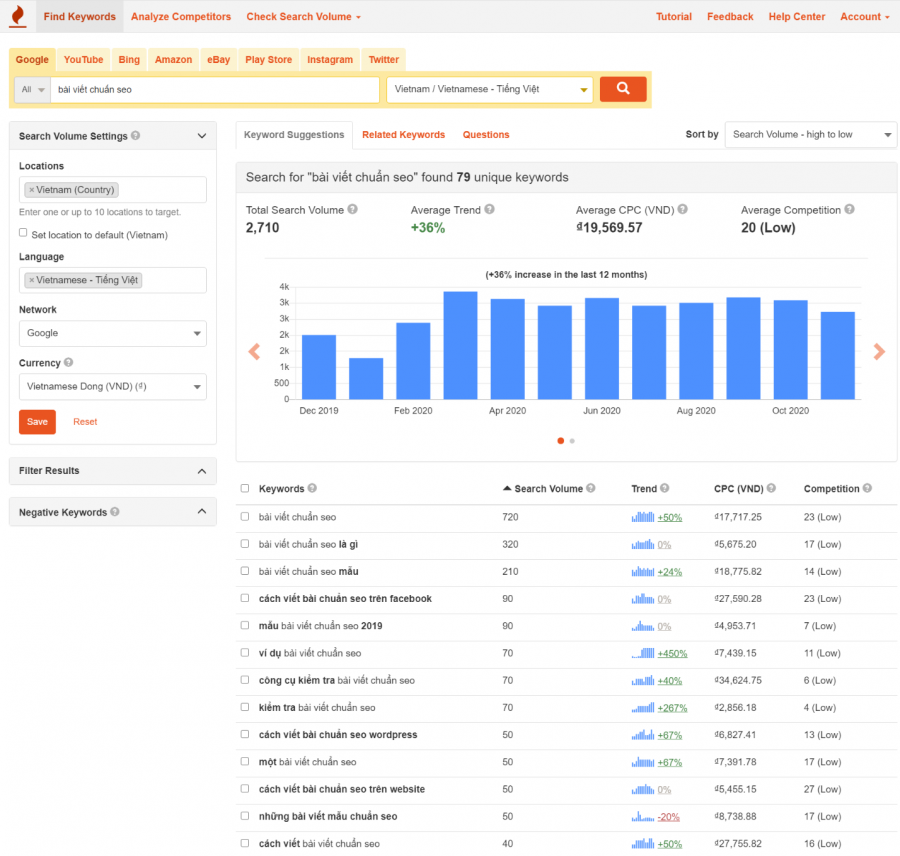The width and height of the screenshot is (900, 856).
Task: Open trend sparkline for công cụ kiểm tra row
Action: pos(643,680)
